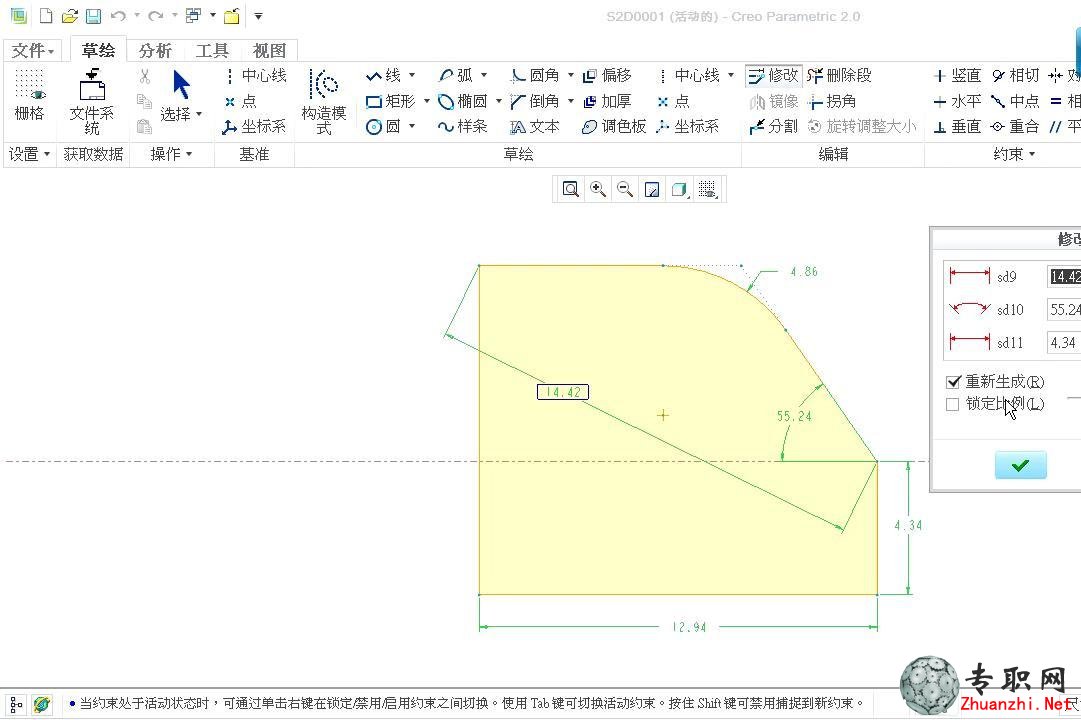
Task: Apply the Perpendicular (垂直) constraint
Action: coord(957,127)
